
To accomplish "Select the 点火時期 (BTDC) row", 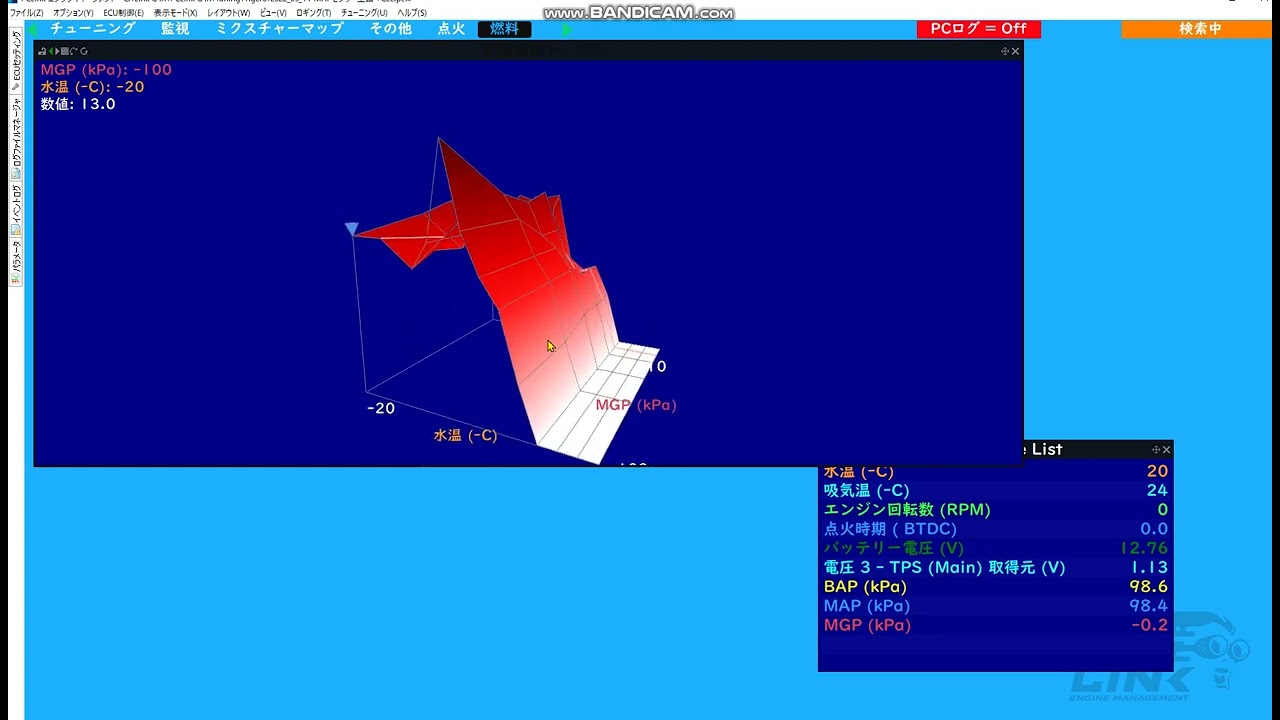I will (x=995, y=529).
